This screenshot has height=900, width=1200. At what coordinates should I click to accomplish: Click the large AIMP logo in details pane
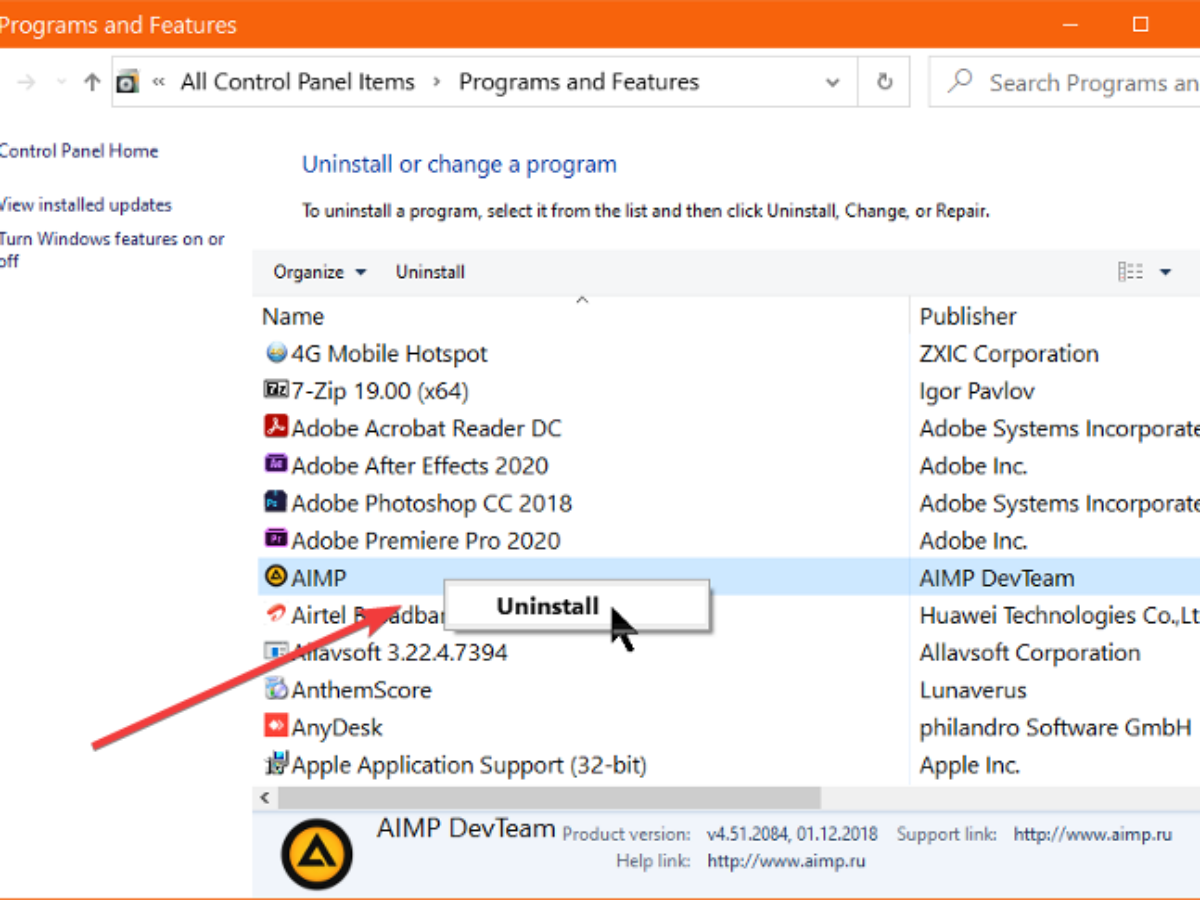(316, 854)
